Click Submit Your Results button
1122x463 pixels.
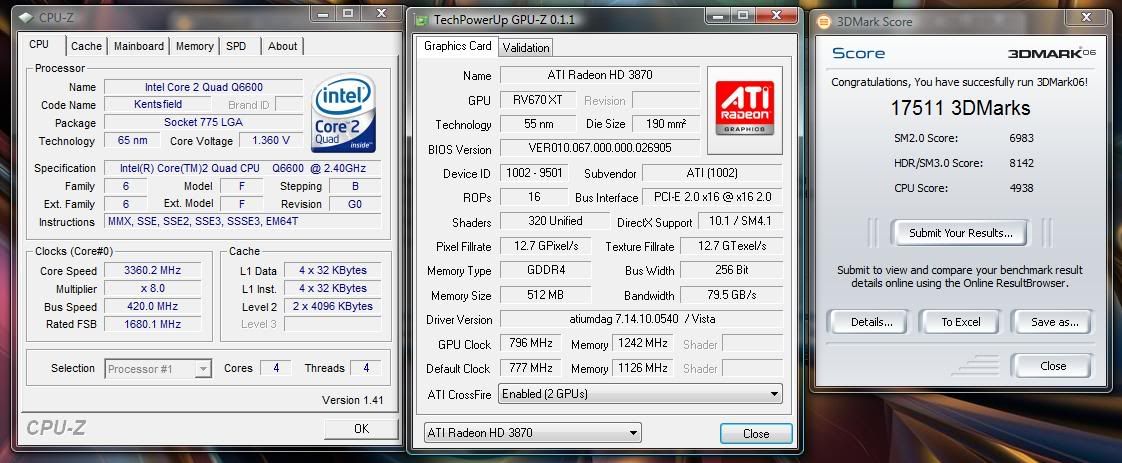pyautogui.click(x=960, y=233)
